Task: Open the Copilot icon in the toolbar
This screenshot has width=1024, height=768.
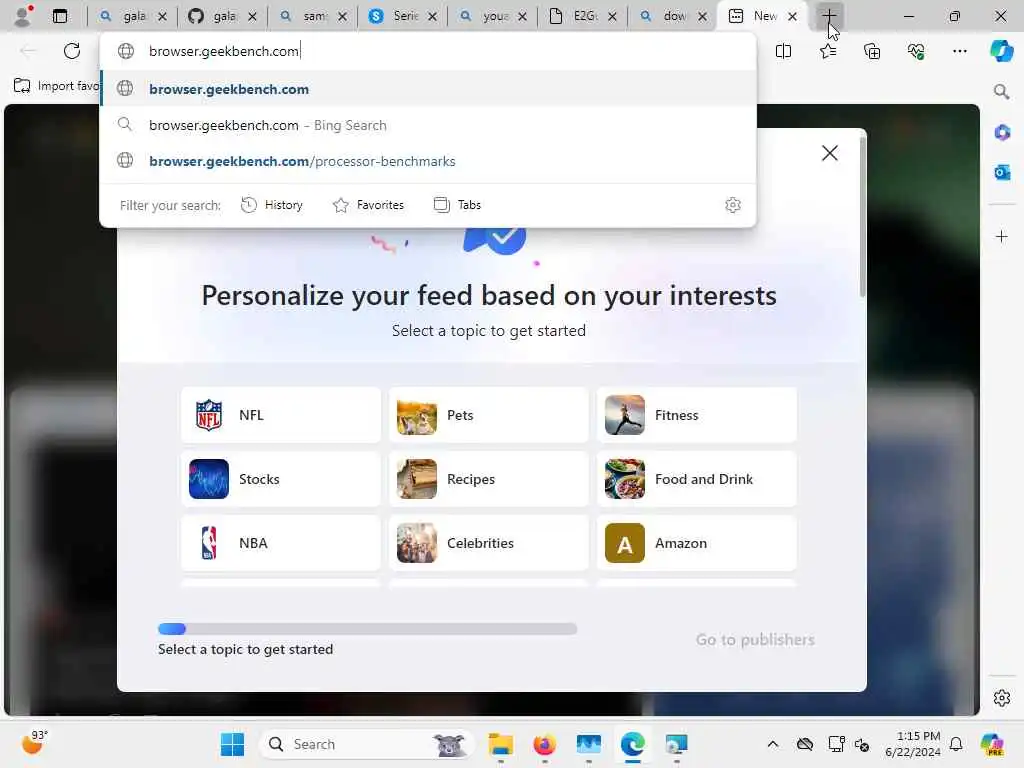Action: (1001, 51)
